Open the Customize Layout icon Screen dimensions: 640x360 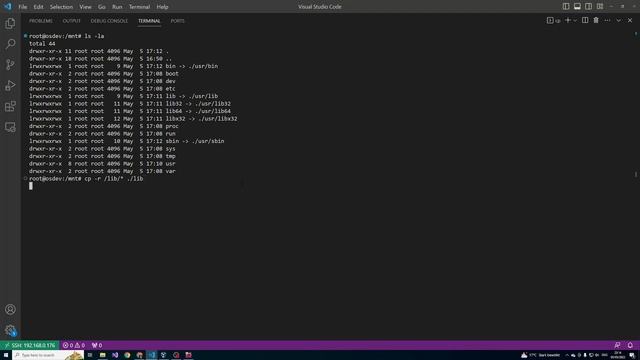tap(600, 7)
